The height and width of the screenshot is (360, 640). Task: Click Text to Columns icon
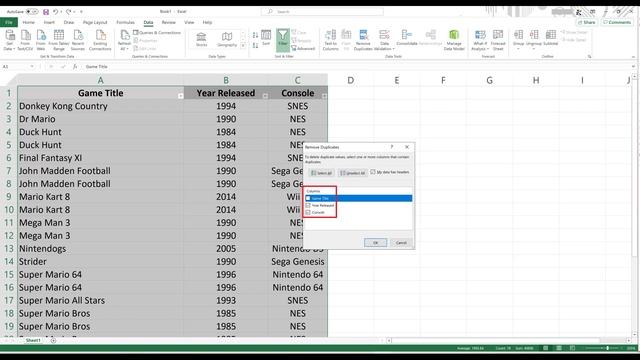click(x=331, y=36)
